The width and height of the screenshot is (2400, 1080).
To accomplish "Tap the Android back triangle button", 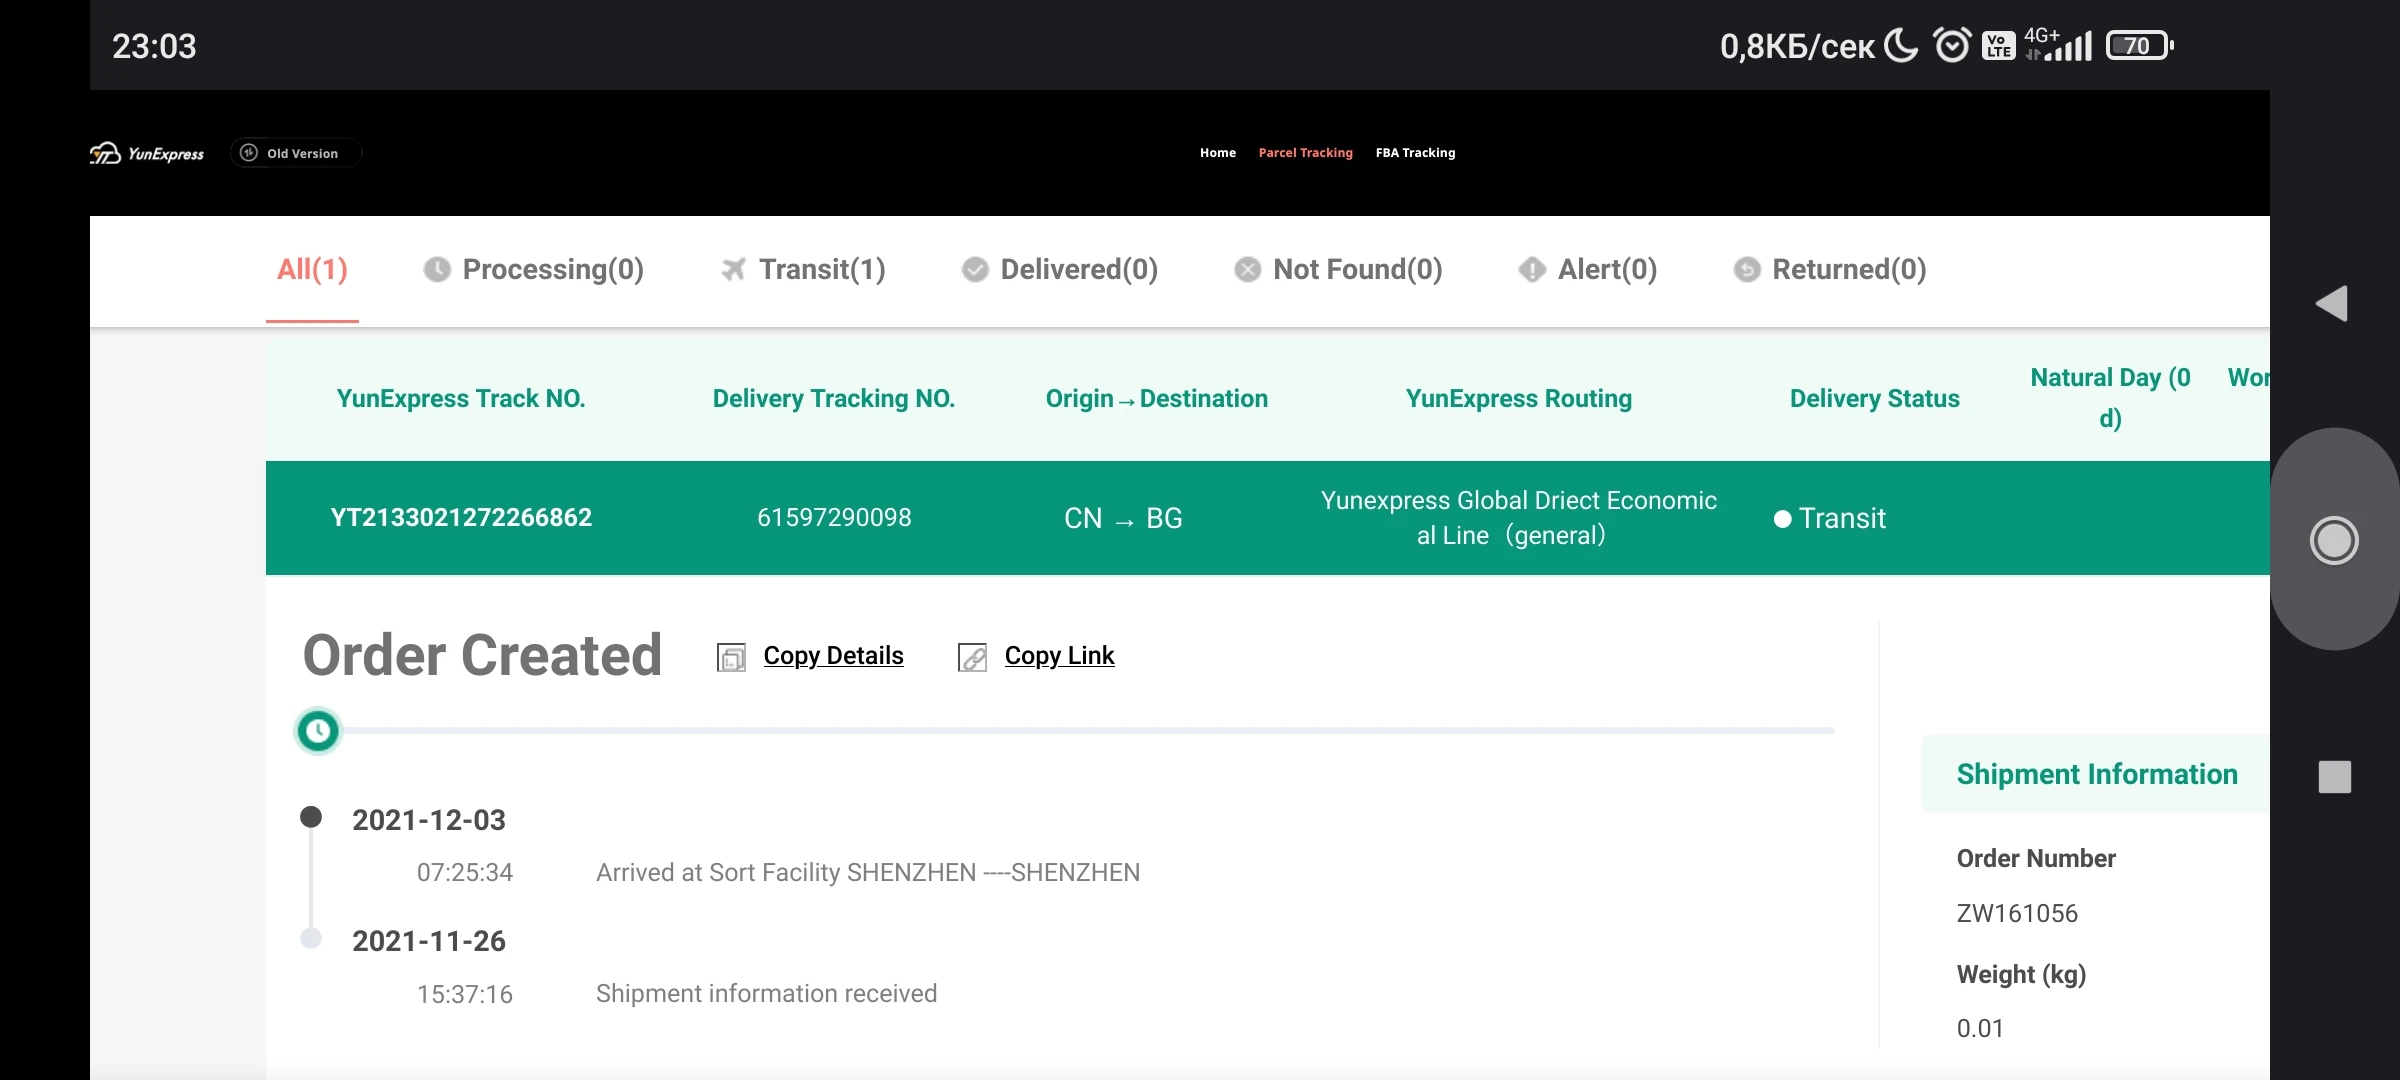I will 2332,304.
